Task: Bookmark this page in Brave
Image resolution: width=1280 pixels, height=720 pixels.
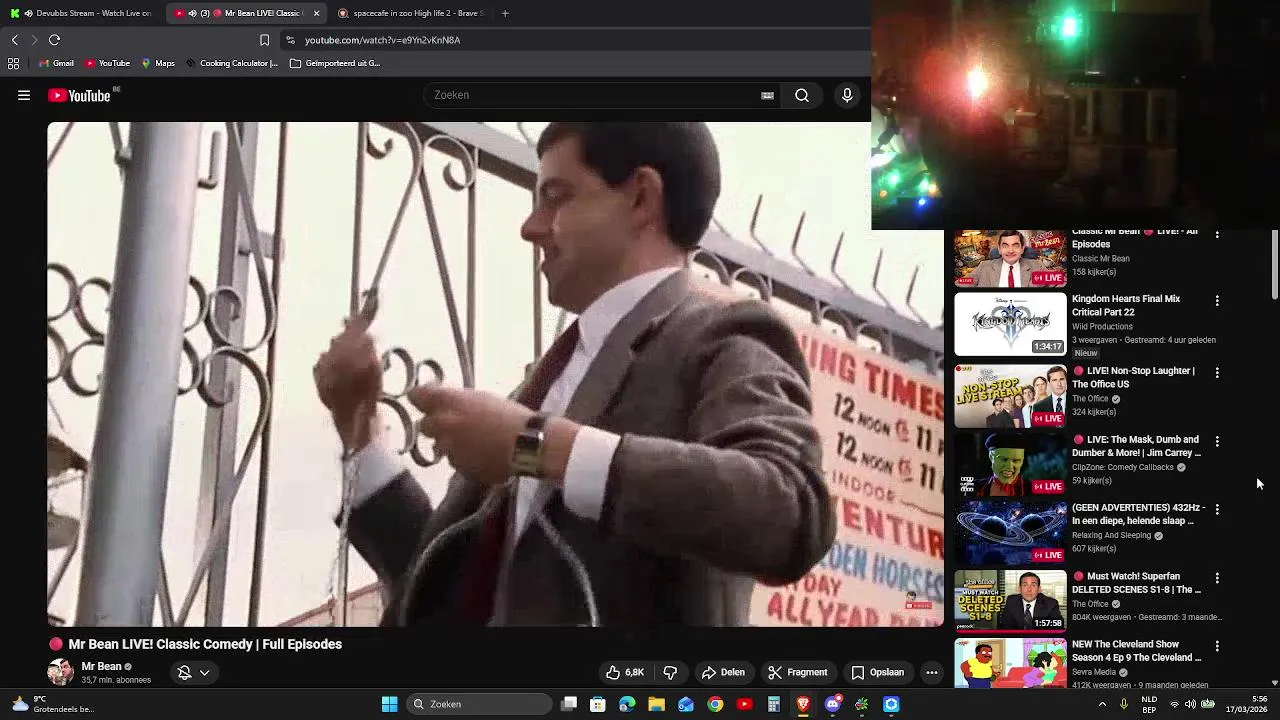Action: pos(264,40)
